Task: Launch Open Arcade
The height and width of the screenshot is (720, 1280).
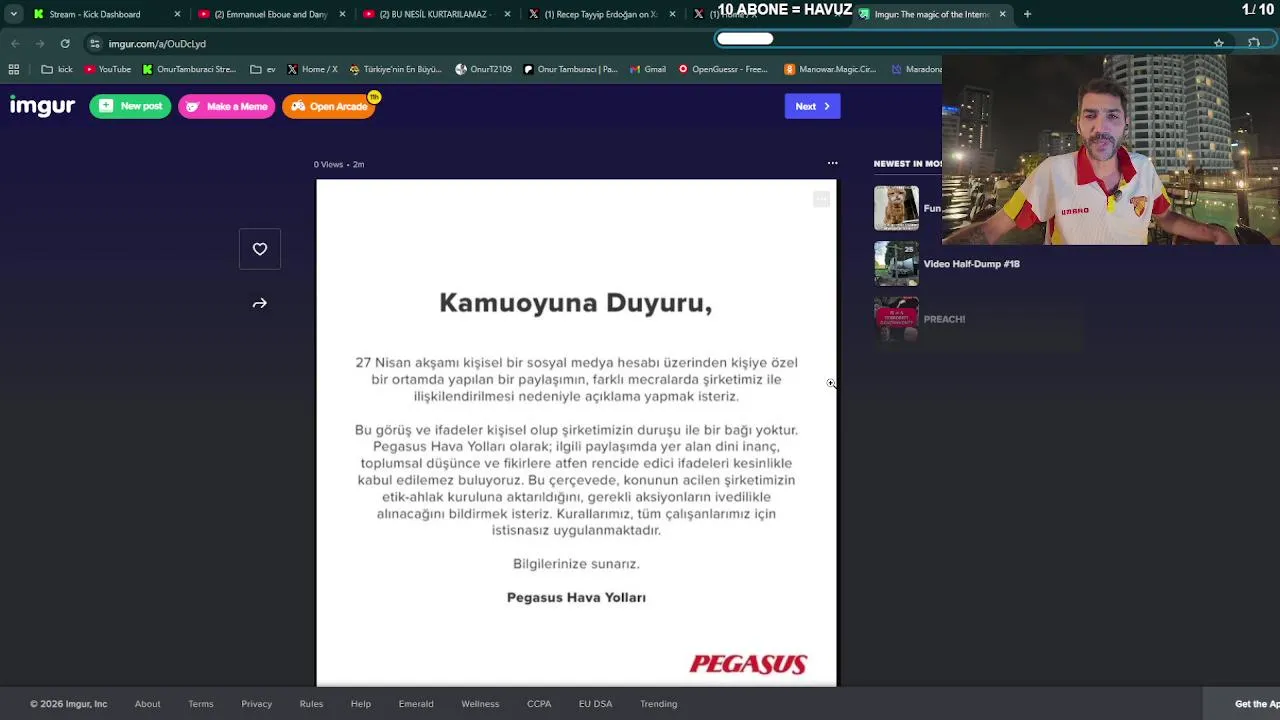Action: [x=329, y=106]
